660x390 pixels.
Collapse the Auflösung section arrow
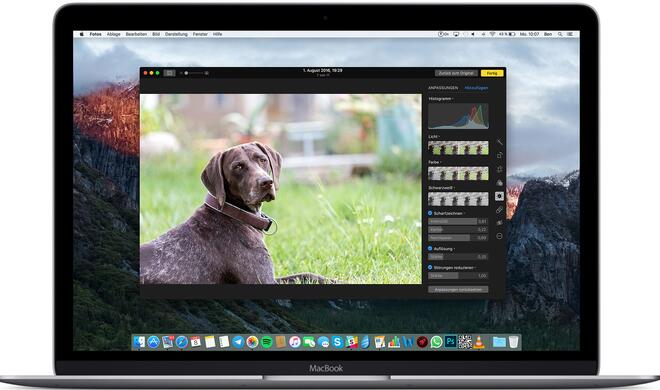(x=455, y=249)
